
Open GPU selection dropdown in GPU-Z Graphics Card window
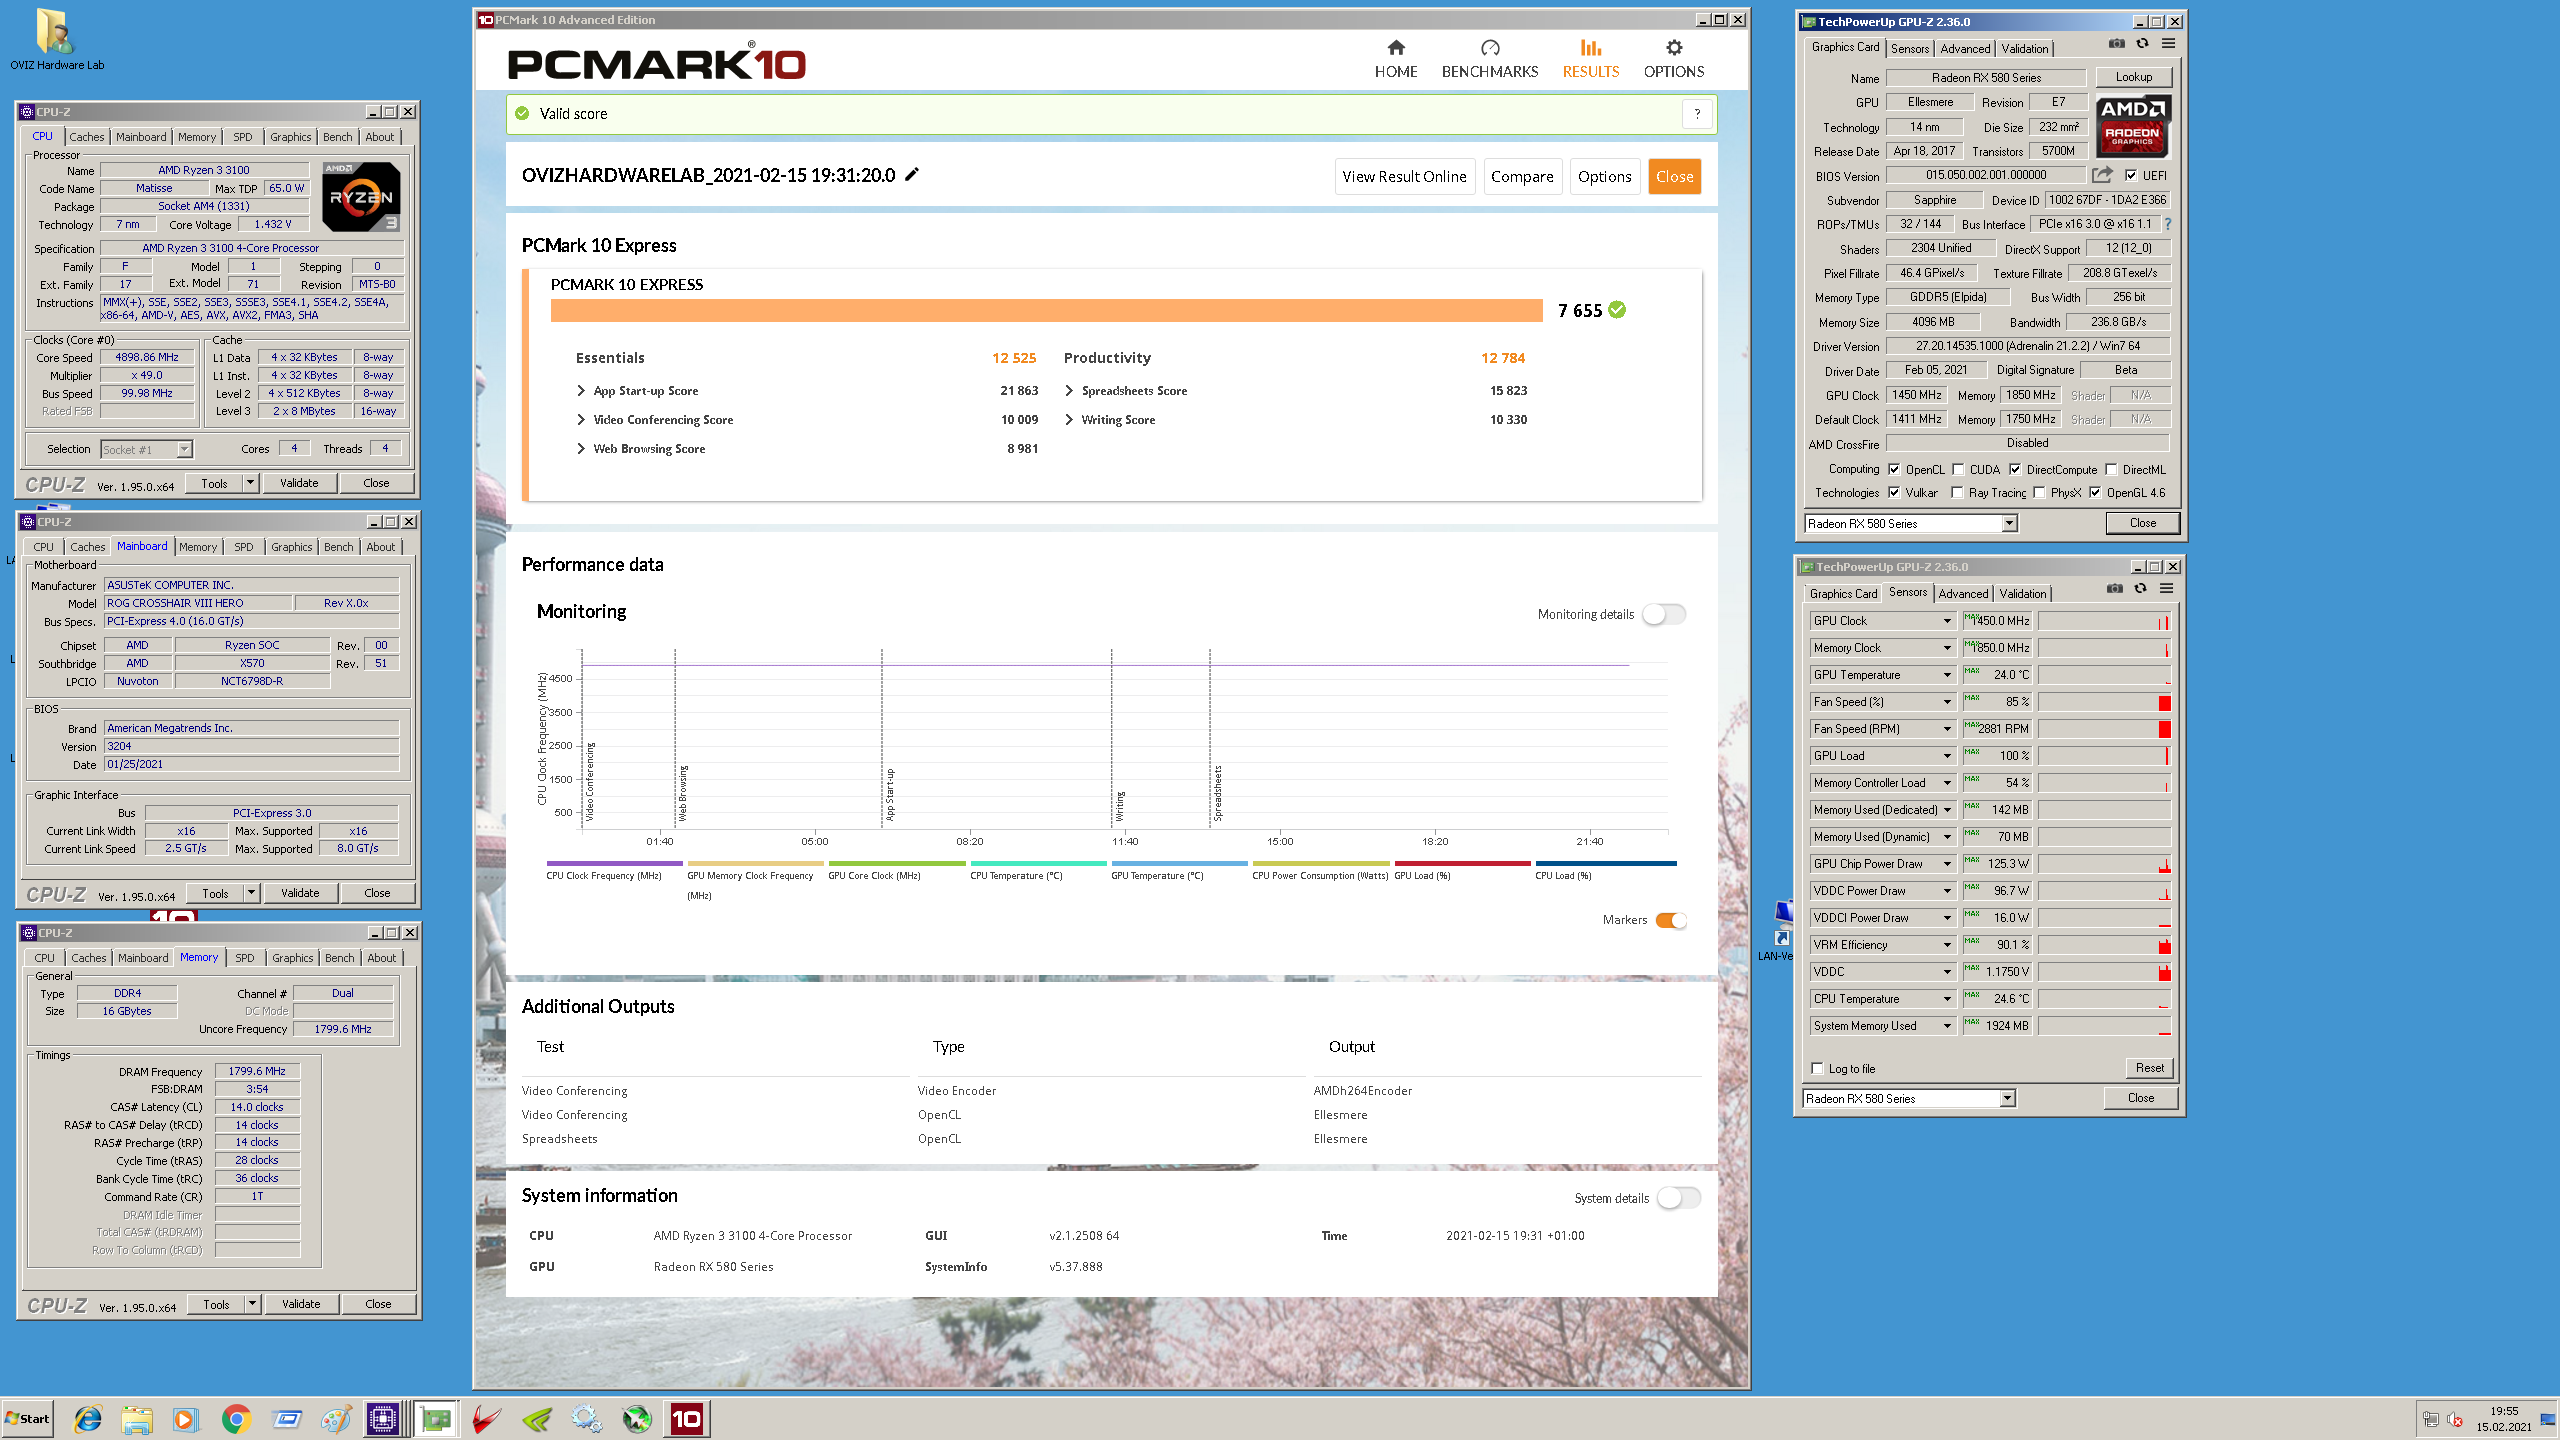[x=2008, y=524]
